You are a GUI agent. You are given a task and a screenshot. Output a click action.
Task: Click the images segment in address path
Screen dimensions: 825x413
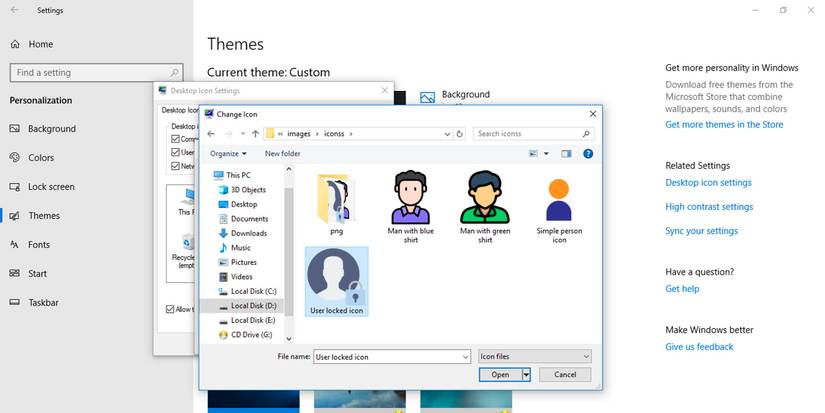(299, 134)
